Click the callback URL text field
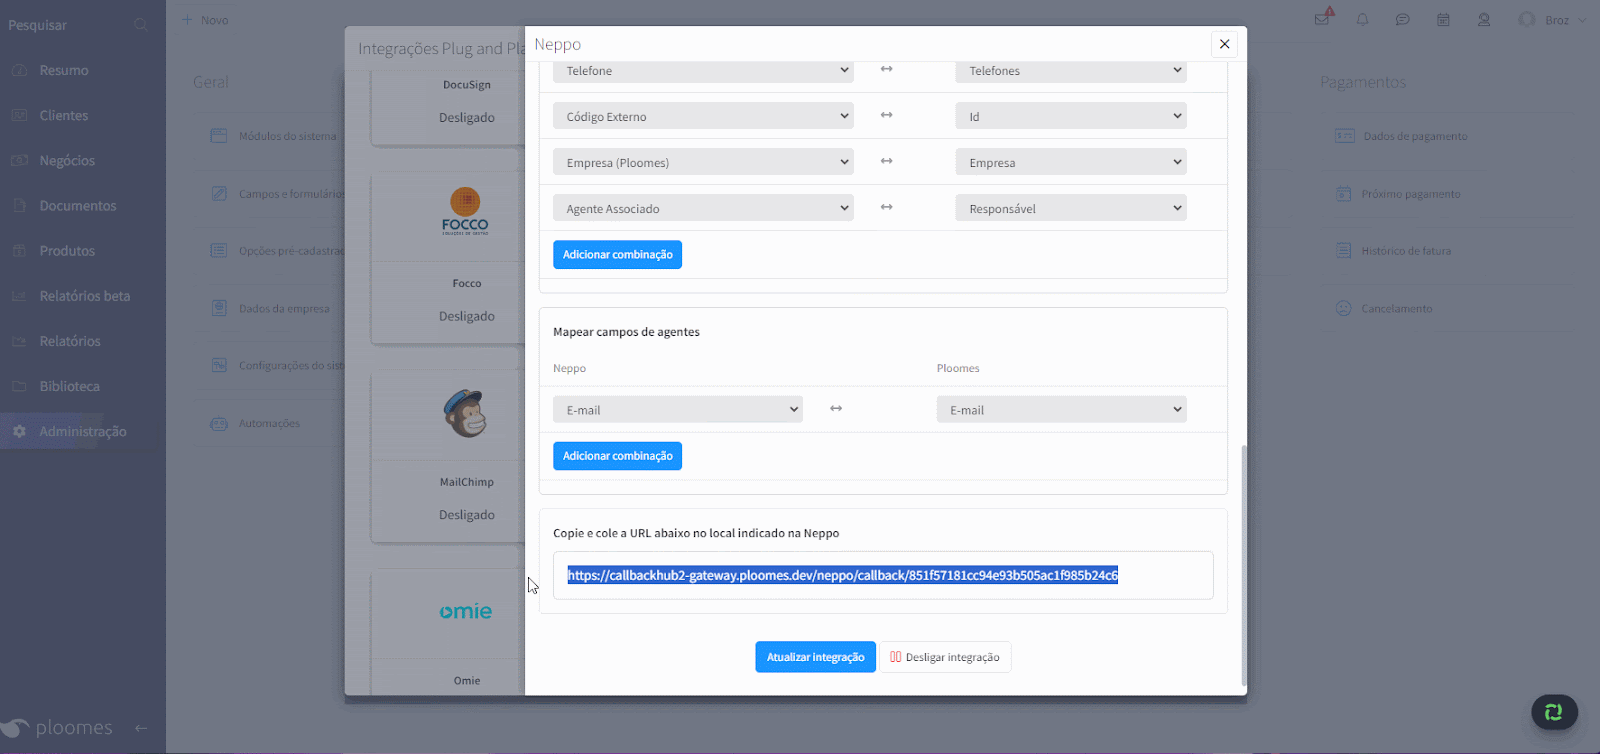The height and width of the screenshot is (754, 1600). (883, 575)
